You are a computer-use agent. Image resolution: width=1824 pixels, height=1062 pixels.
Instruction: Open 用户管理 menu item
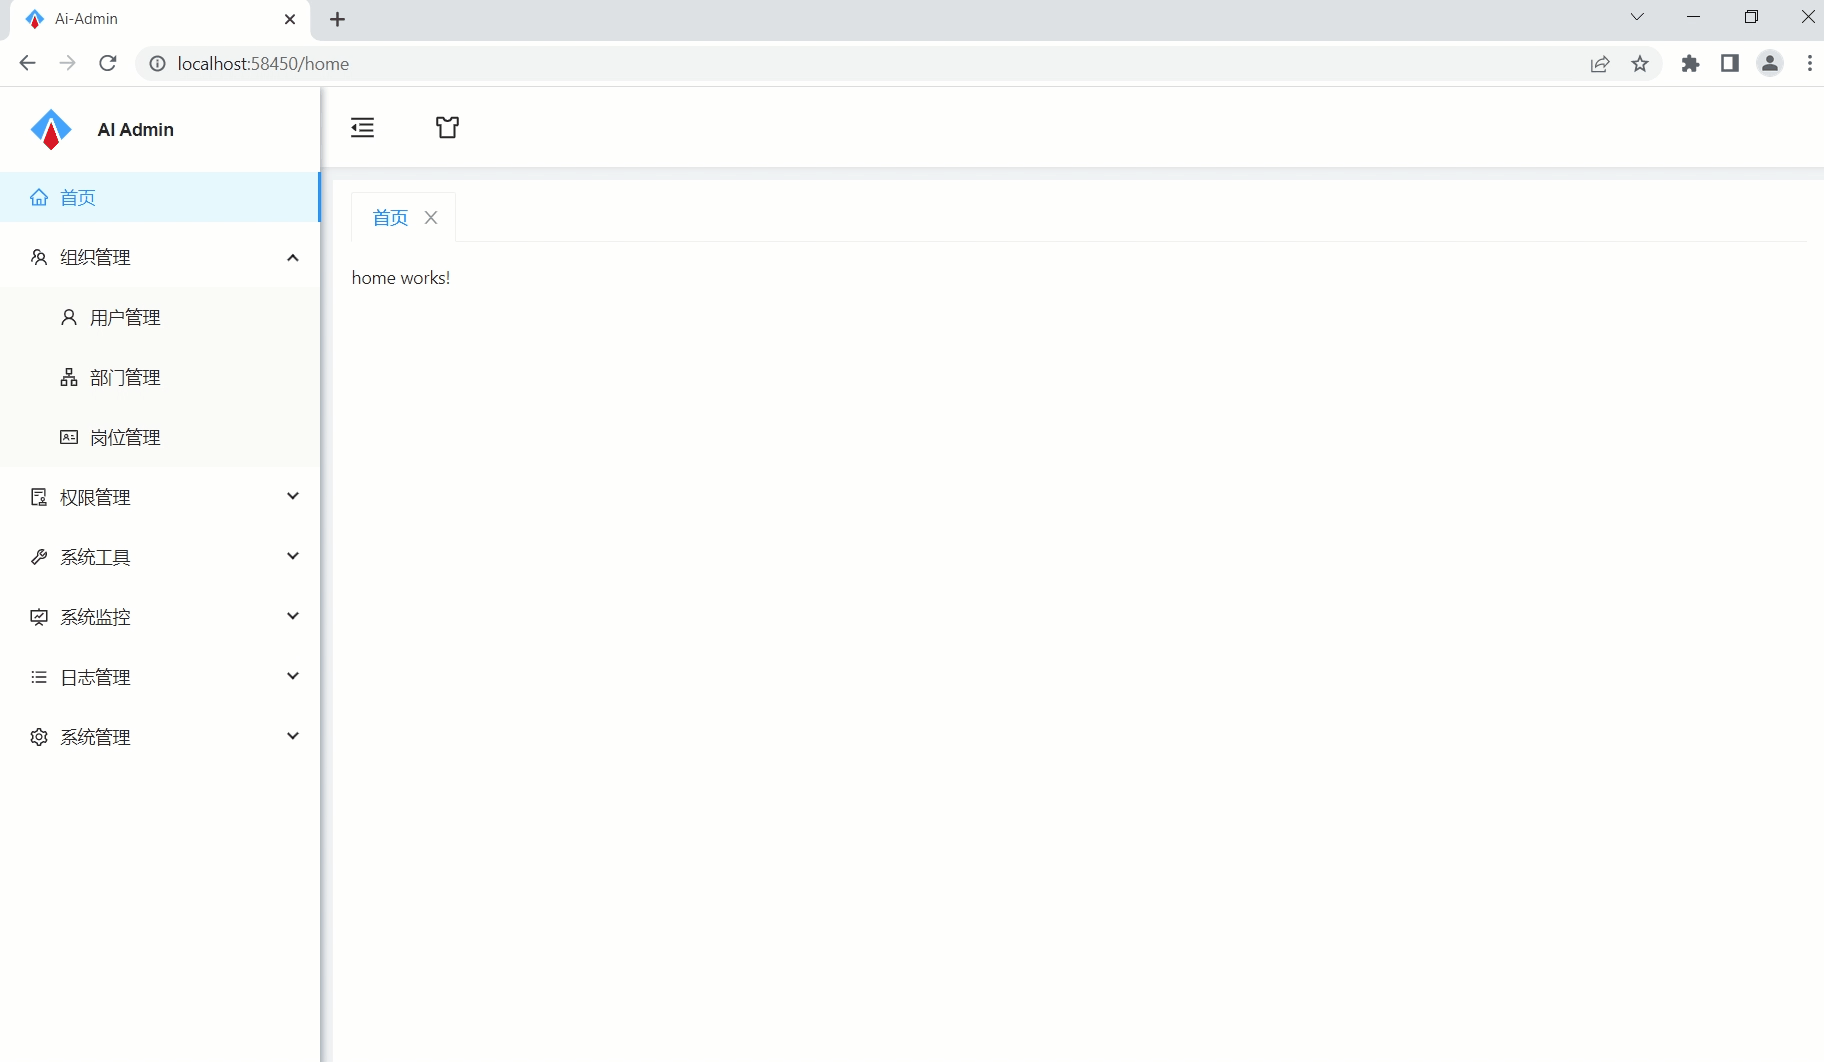pyautogui.click(x=160, y=317)
